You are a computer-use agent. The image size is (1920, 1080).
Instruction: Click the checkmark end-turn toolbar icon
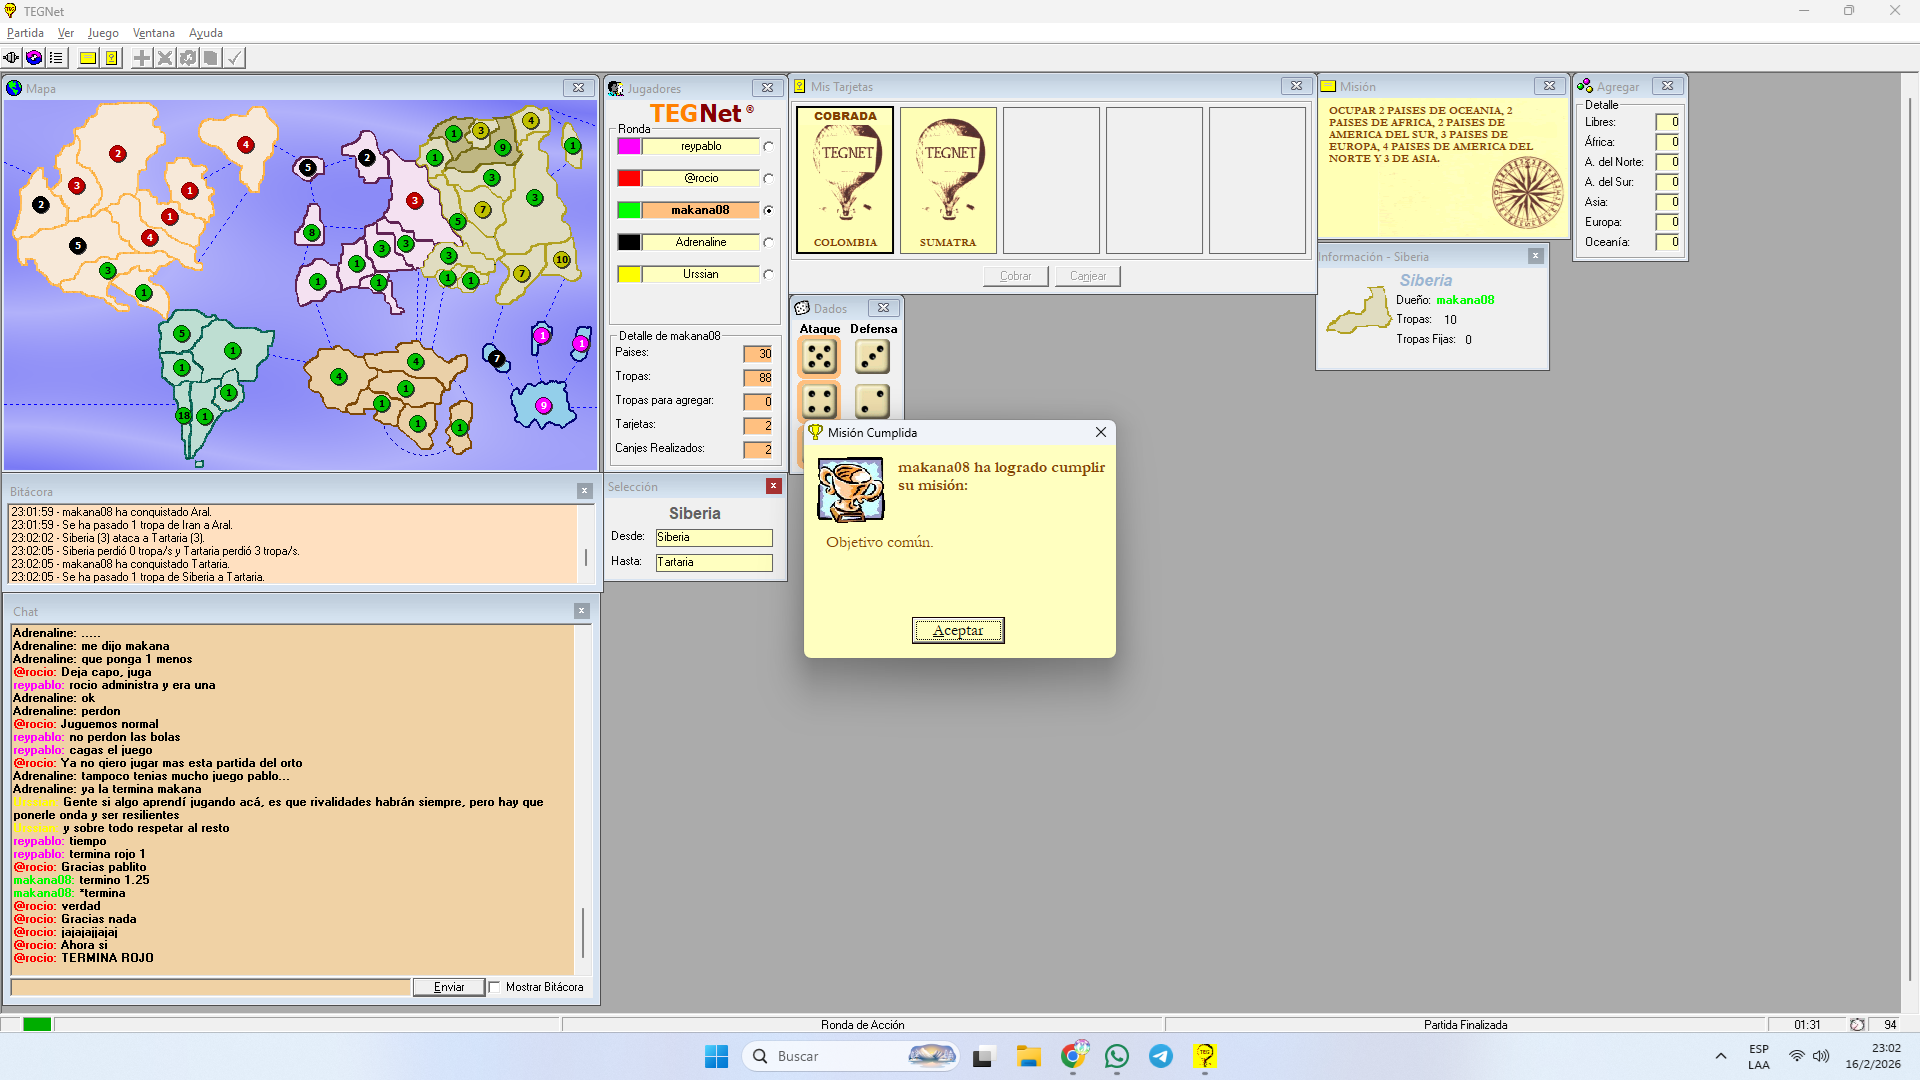pyautogui.click(x=234, y=58)
